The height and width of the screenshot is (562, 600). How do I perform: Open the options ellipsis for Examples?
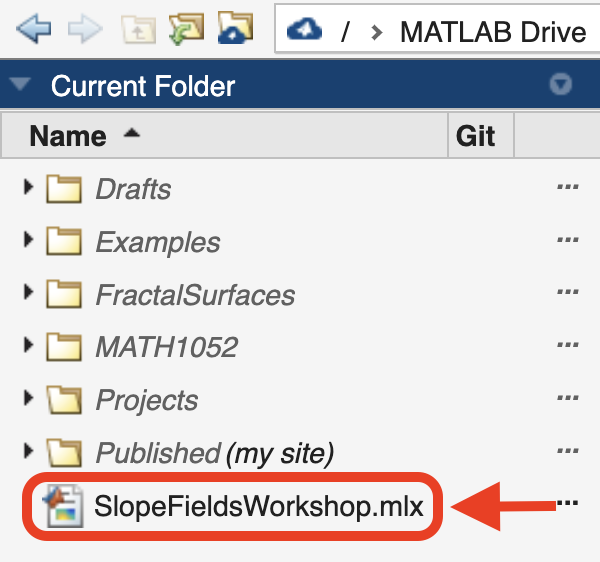tap(567, 240)
